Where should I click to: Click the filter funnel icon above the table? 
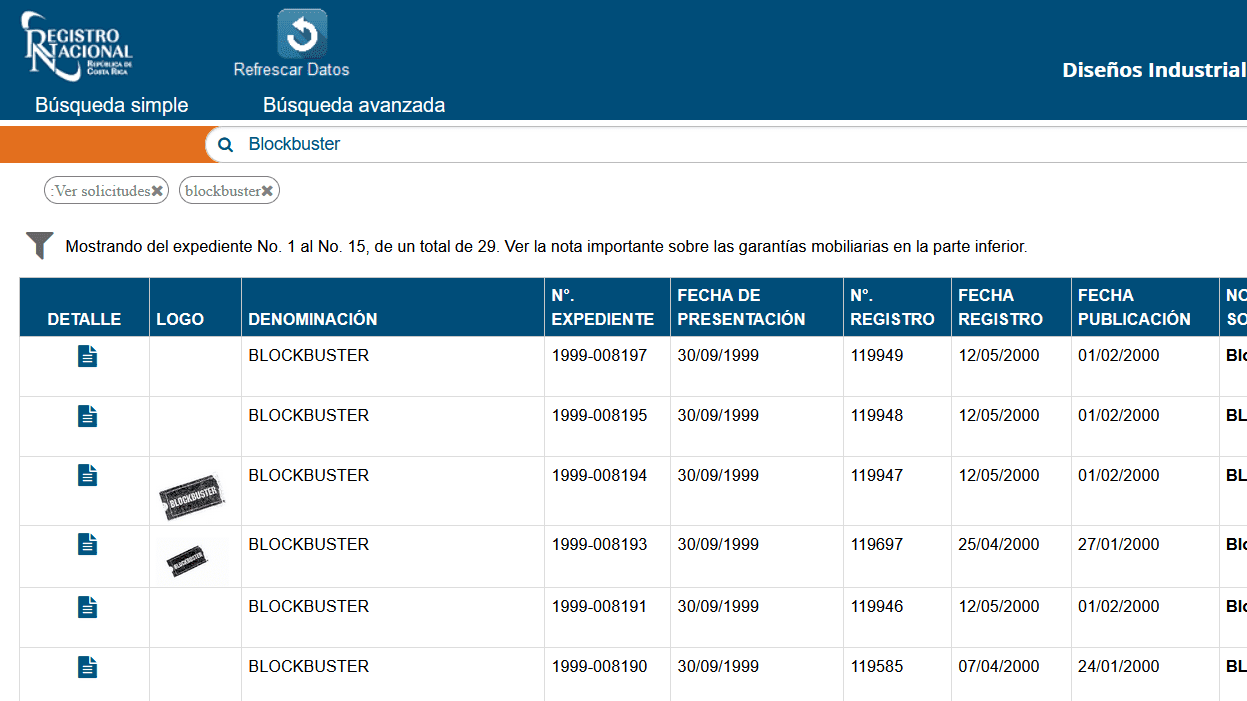(38, 244)
